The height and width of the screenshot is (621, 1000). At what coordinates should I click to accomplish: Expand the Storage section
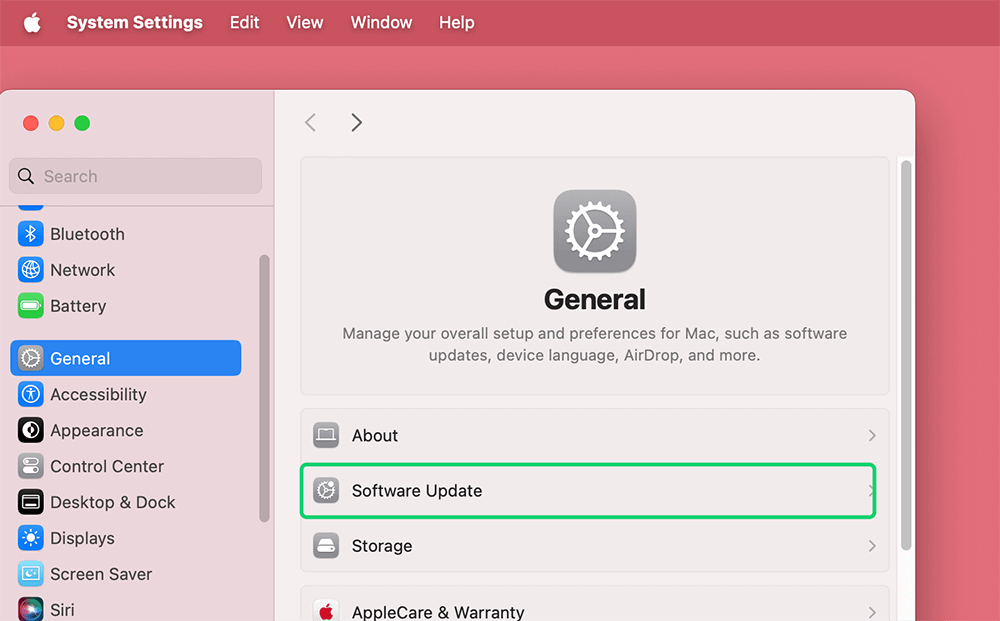pos(871,546)
